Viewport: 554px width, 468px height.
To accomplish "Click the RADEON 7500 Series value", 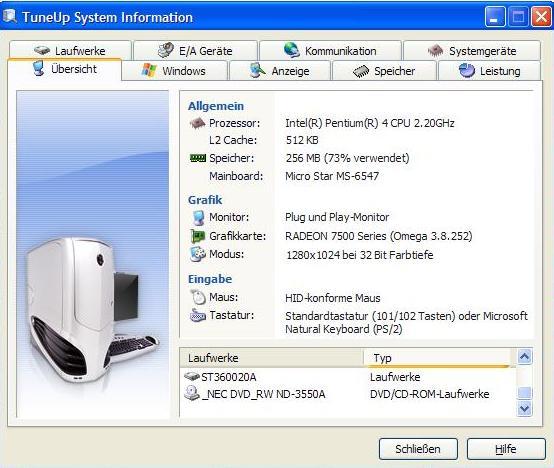I will 378,236.
